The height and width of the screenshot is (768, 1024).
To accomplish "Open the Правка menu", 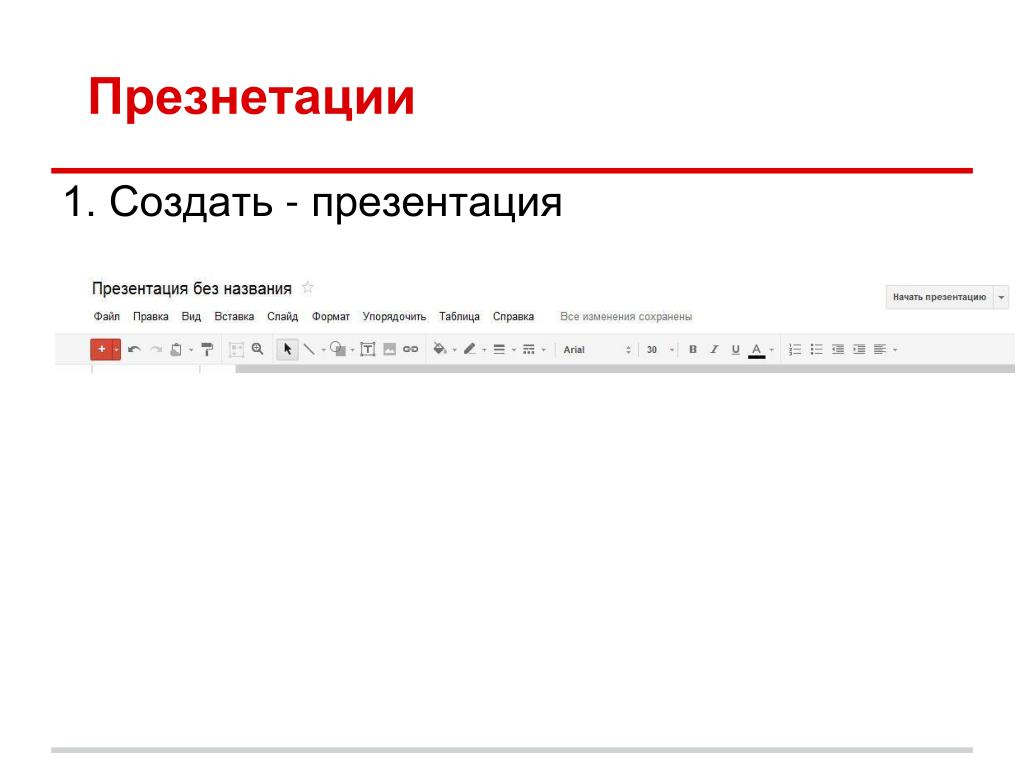I will [151, 317].
